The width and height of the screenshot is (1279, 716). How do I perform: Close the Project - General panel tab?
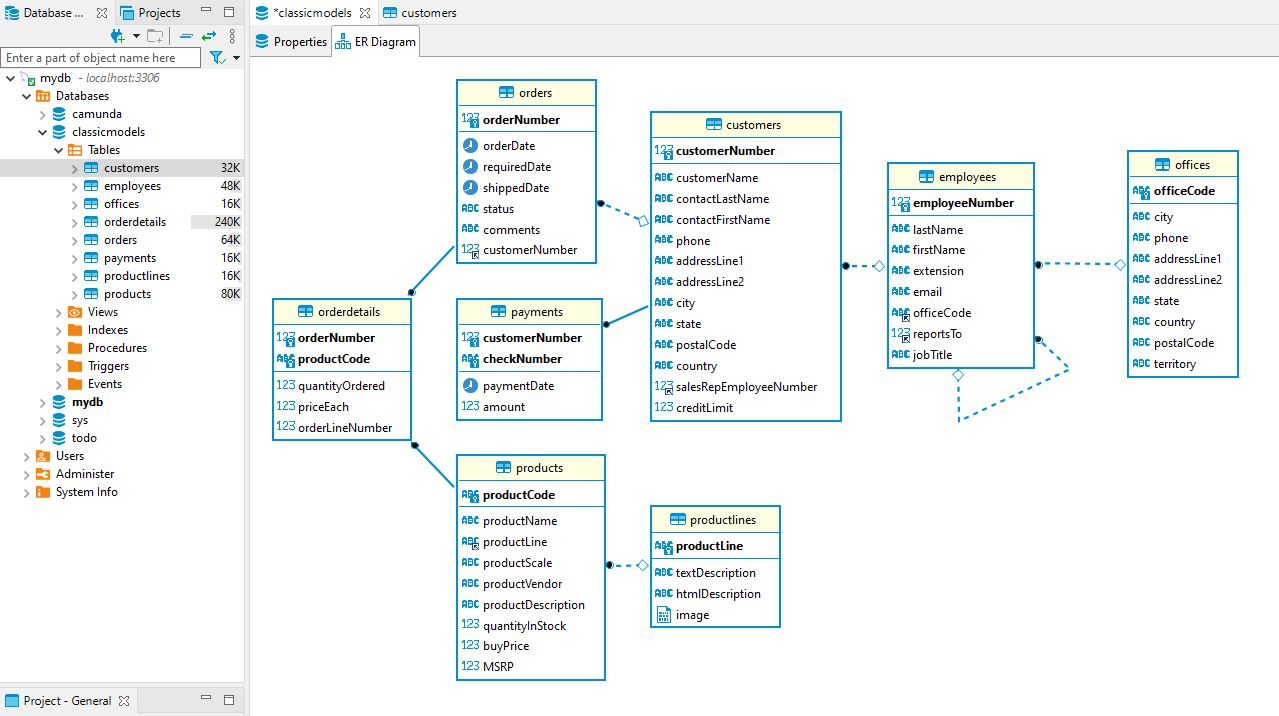(x=124, y=701)
